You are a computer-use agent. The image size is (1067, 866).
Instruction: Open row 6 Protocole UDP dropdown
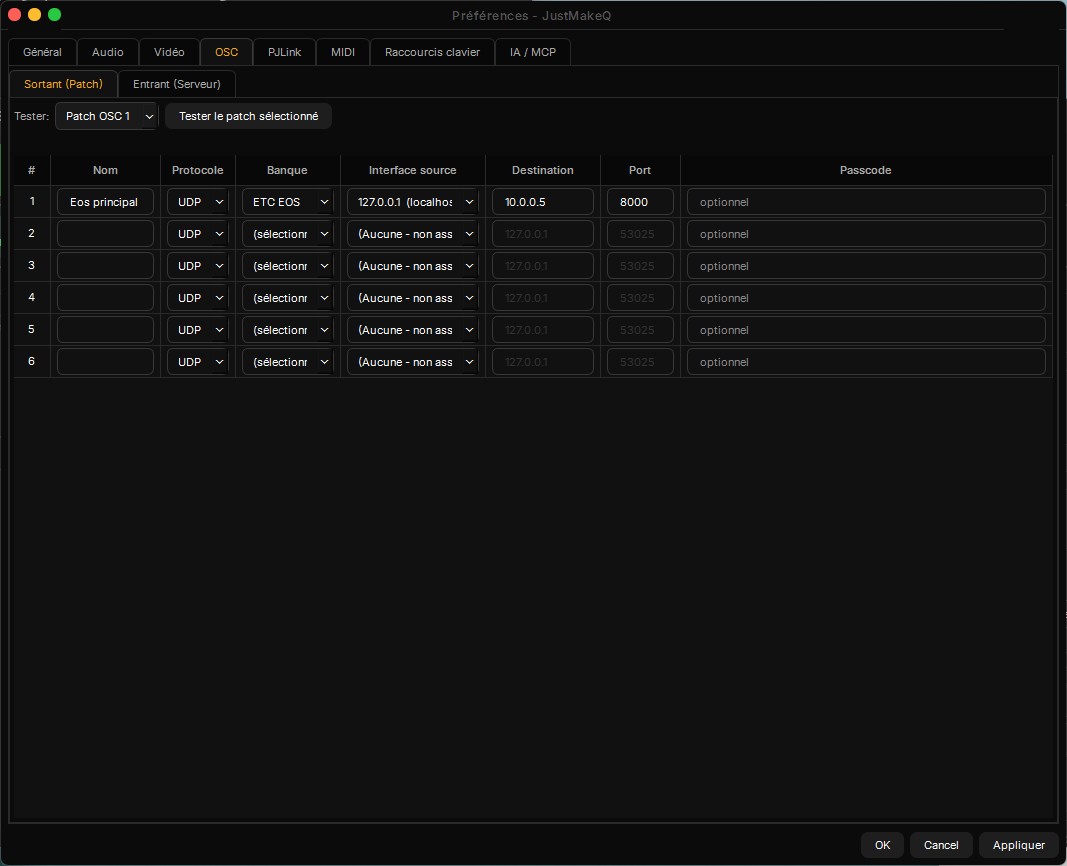pyautogui.click(x=197, y=362)
